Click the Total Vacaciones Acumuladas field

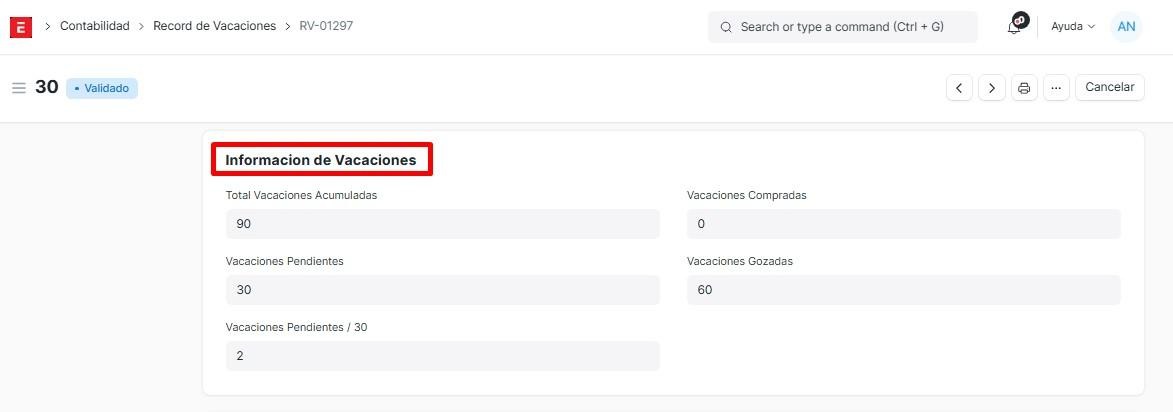[x=442, y=224]
